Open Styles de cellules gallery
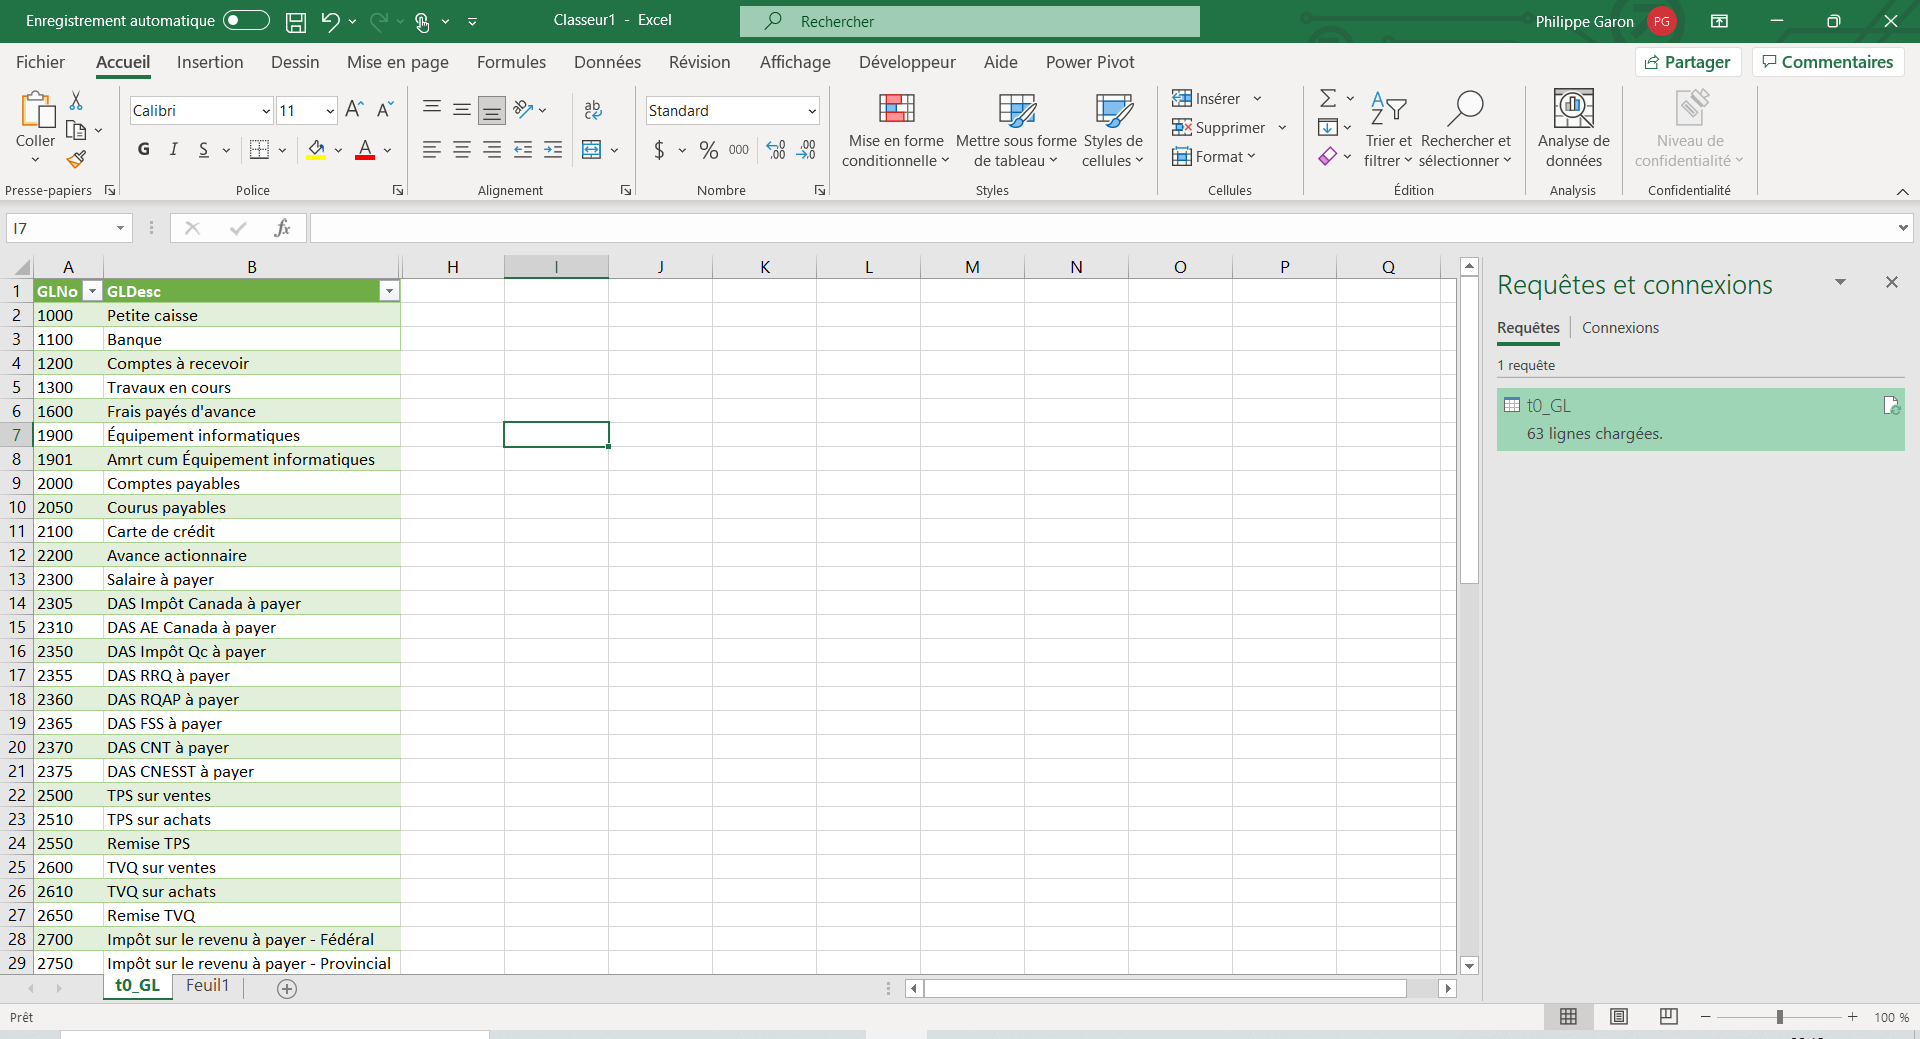The image size is (1920, 1039). point(1111,130)
